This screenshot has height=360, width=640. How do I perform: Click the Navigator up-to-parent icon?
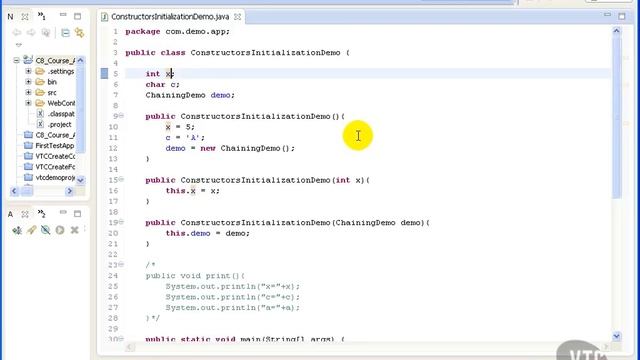[x=46, y=33]
